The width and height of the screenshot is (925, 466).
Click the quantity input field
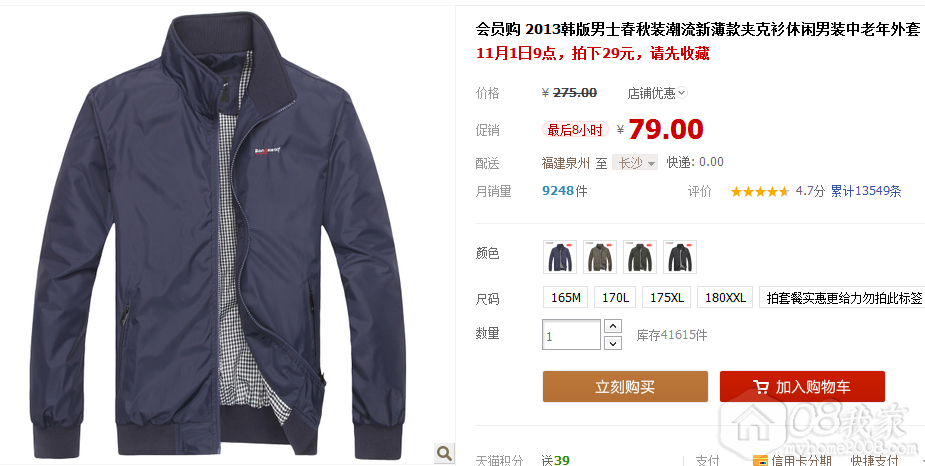[x=571, y=334]
